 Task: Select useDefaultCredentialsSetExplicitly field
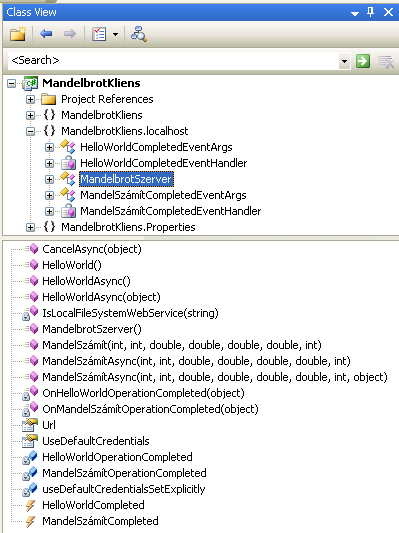[124, 489]
